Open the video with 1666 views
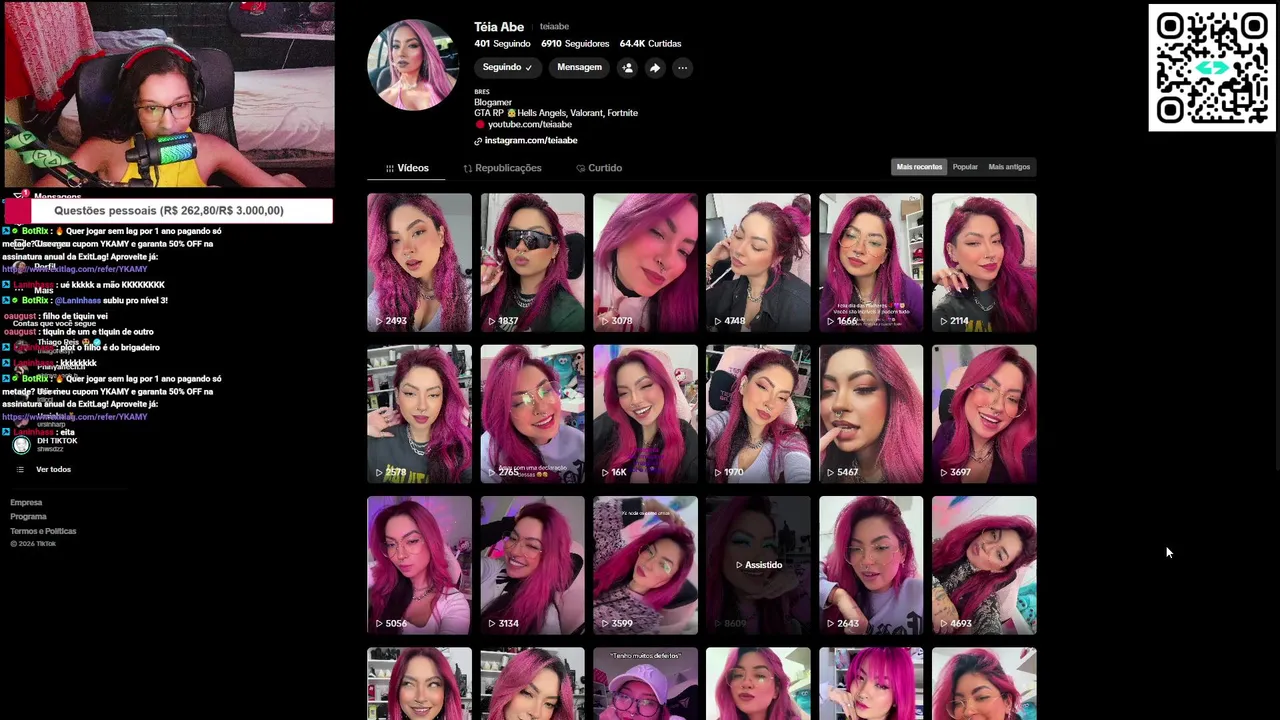Screen dimensions: 1280x720 point(871,262)
